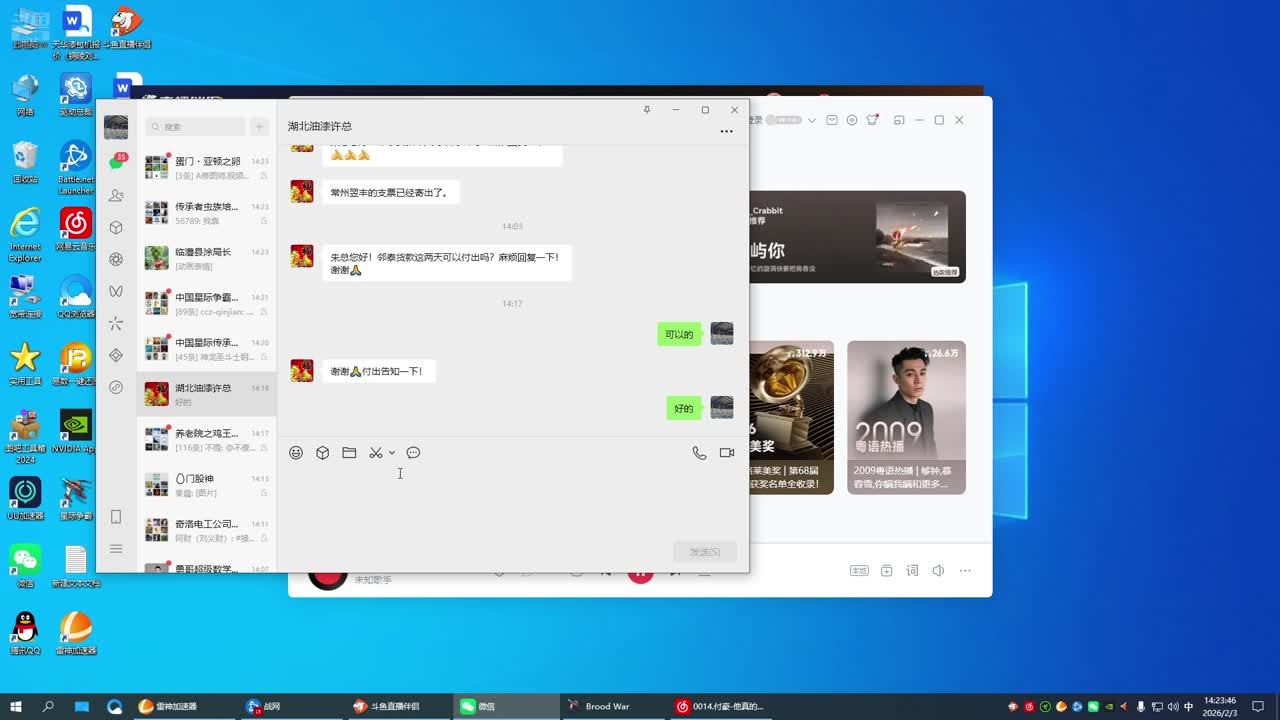Screen dimensions: 1280x720
Task: Start a voice call with phone icon
Action: (699, 453)
